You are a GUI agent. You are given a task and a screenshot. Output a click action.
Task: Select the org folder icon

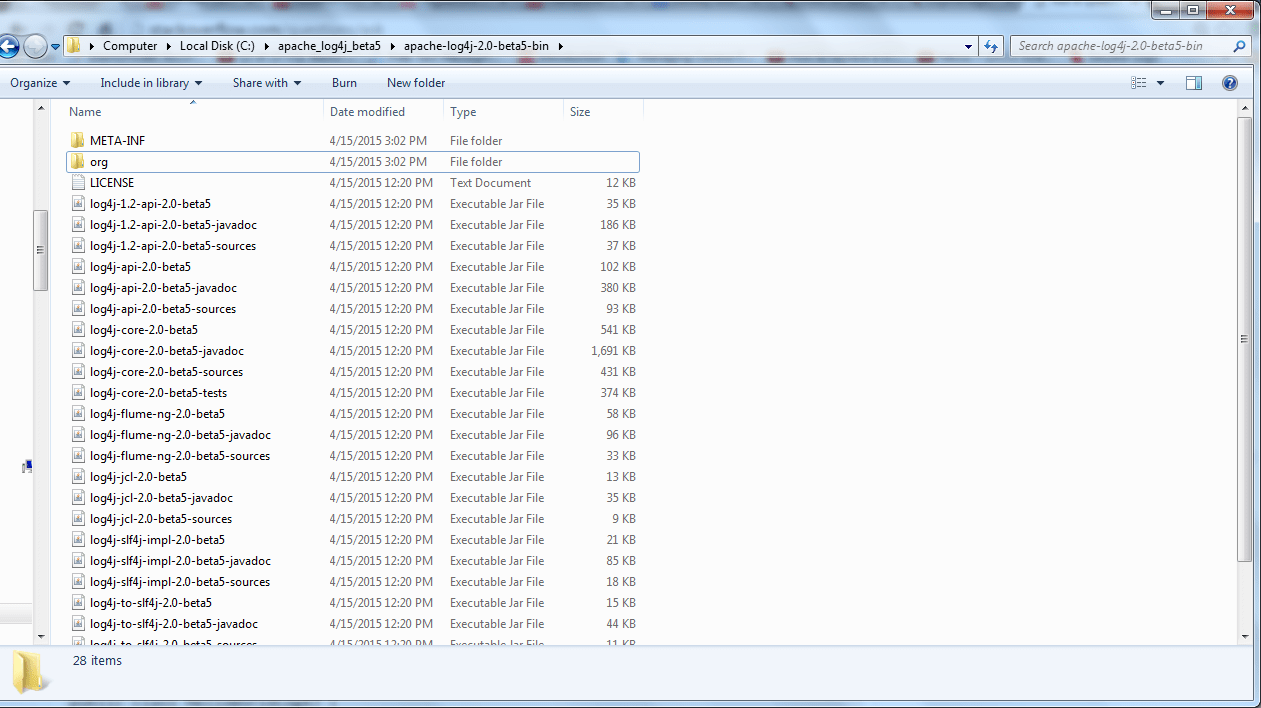tap(77, 162)
